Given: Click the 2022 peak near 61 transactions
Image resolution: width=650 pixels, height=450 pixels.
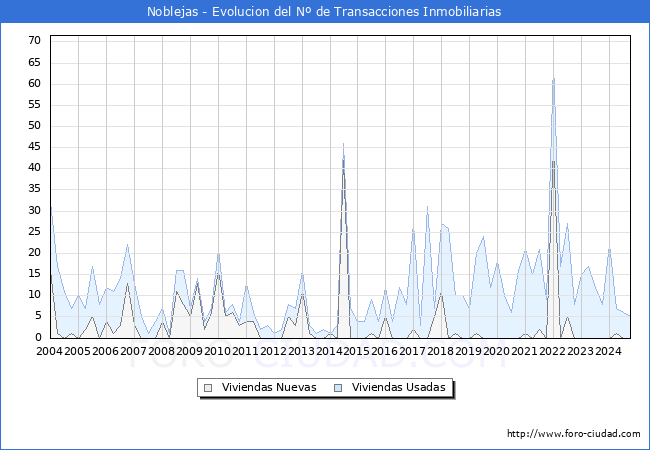Looking at the screenshot, I should [553, 80].
